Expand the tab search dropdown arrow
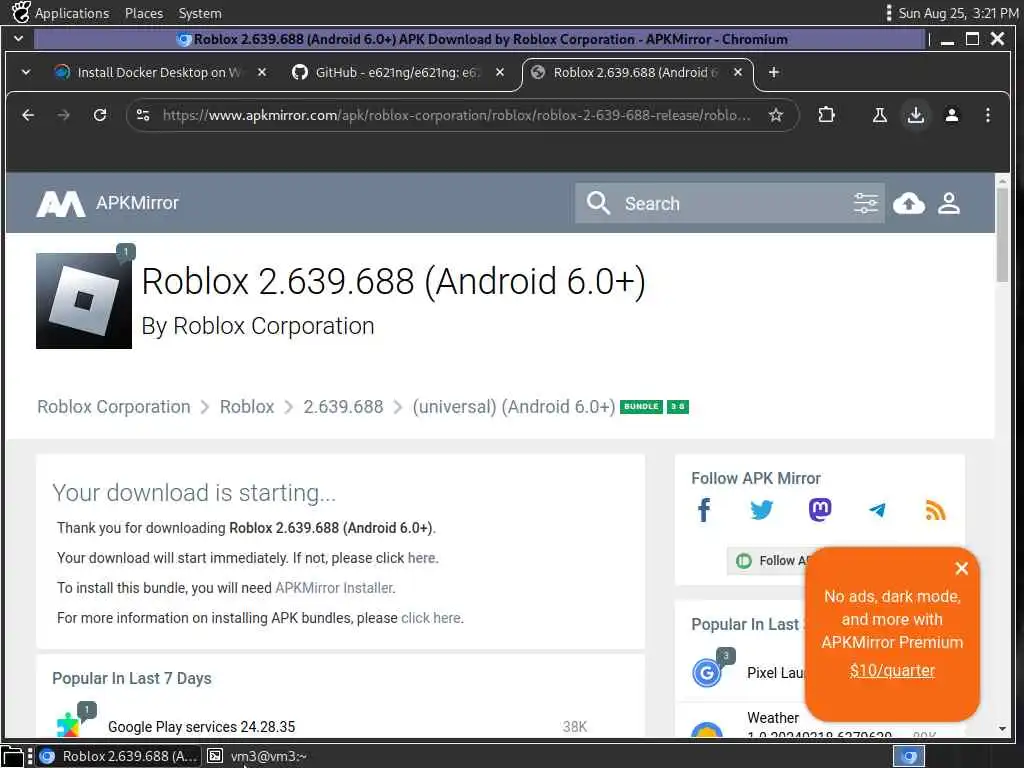This screenshot has width=1024, height=768. [26, 72]
